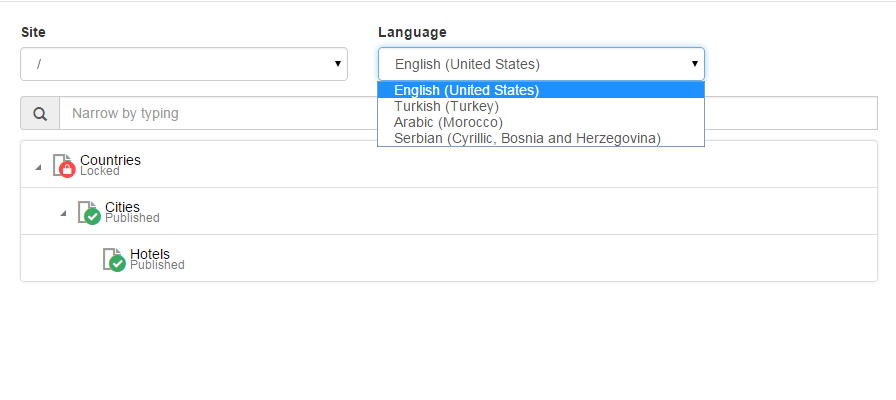896x400 pixels.
Task: Click the Language field label
Action: coord(412,32)
